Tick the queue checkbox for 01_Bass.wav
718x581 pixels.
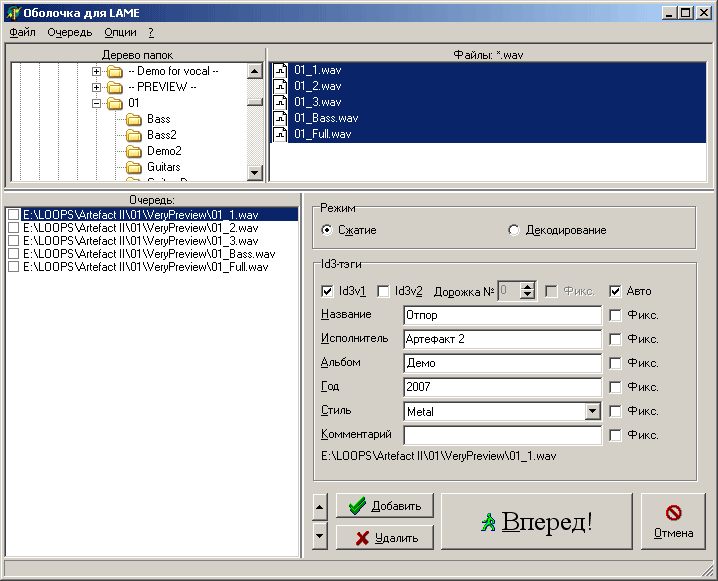click(x=14, y=254)
